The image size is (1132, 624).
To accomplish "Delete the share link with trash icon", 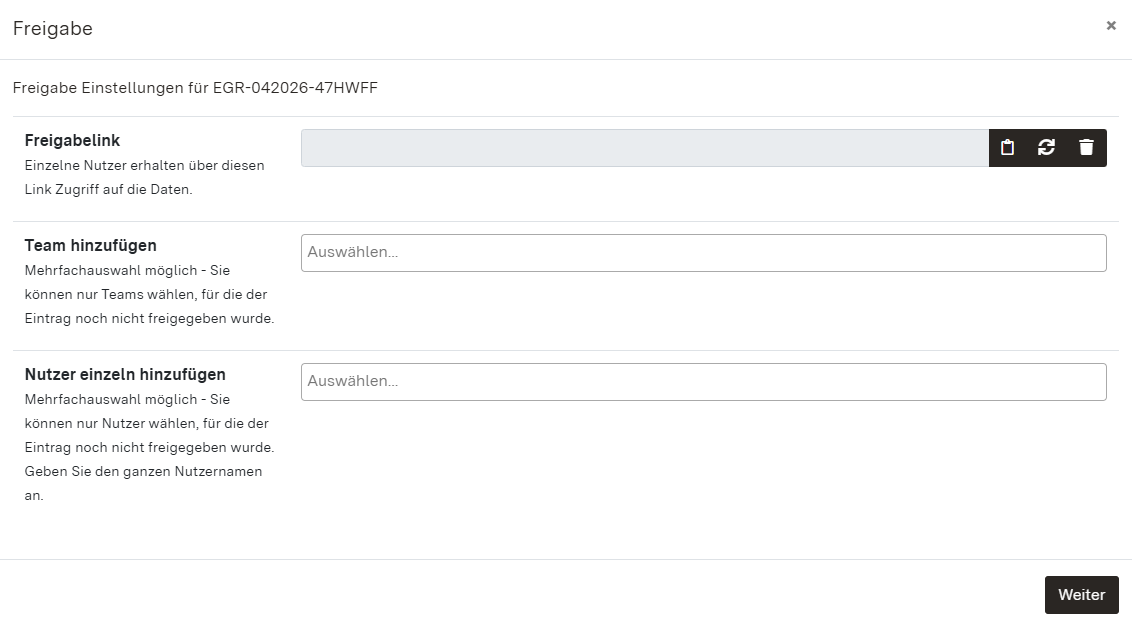I will 1086,148.
